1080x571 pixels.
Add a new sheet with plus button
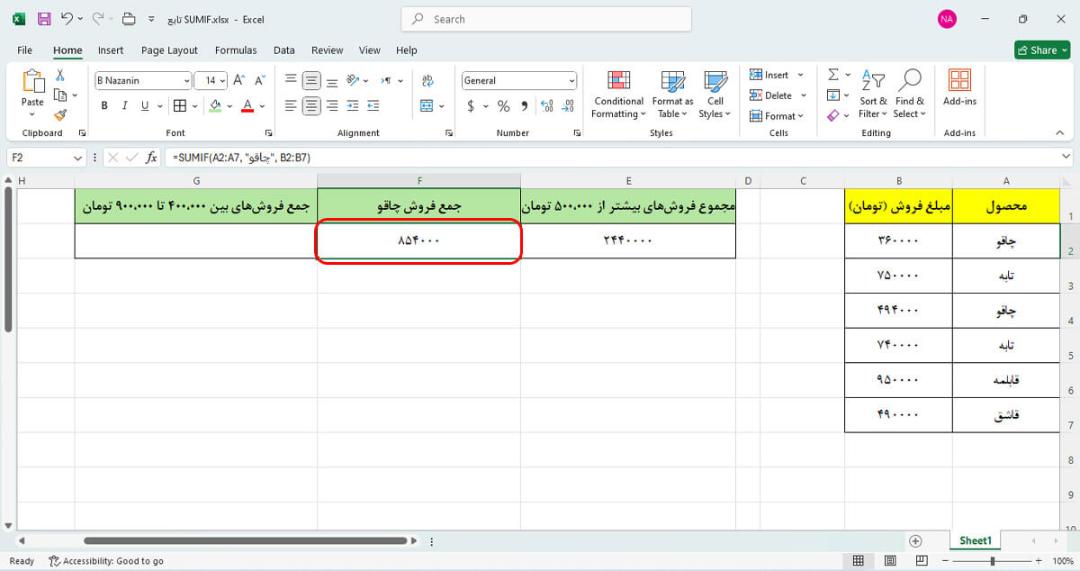click(915, 541)
